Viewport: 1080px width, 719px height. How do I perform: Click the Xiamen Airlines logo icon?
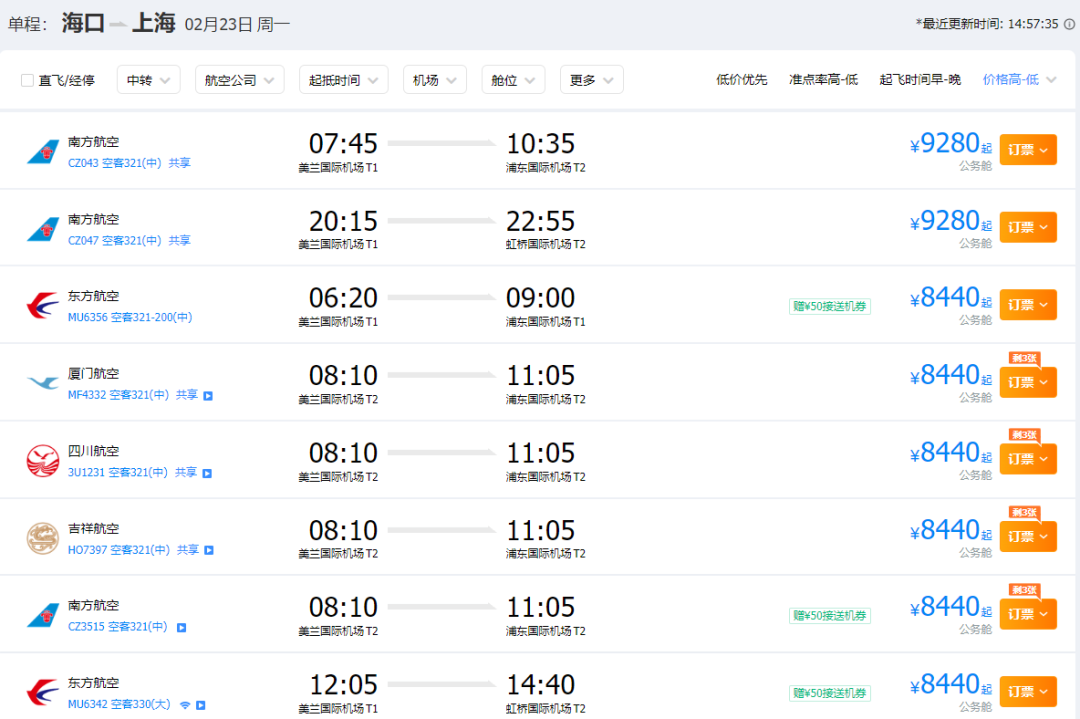tap(42, 383)
